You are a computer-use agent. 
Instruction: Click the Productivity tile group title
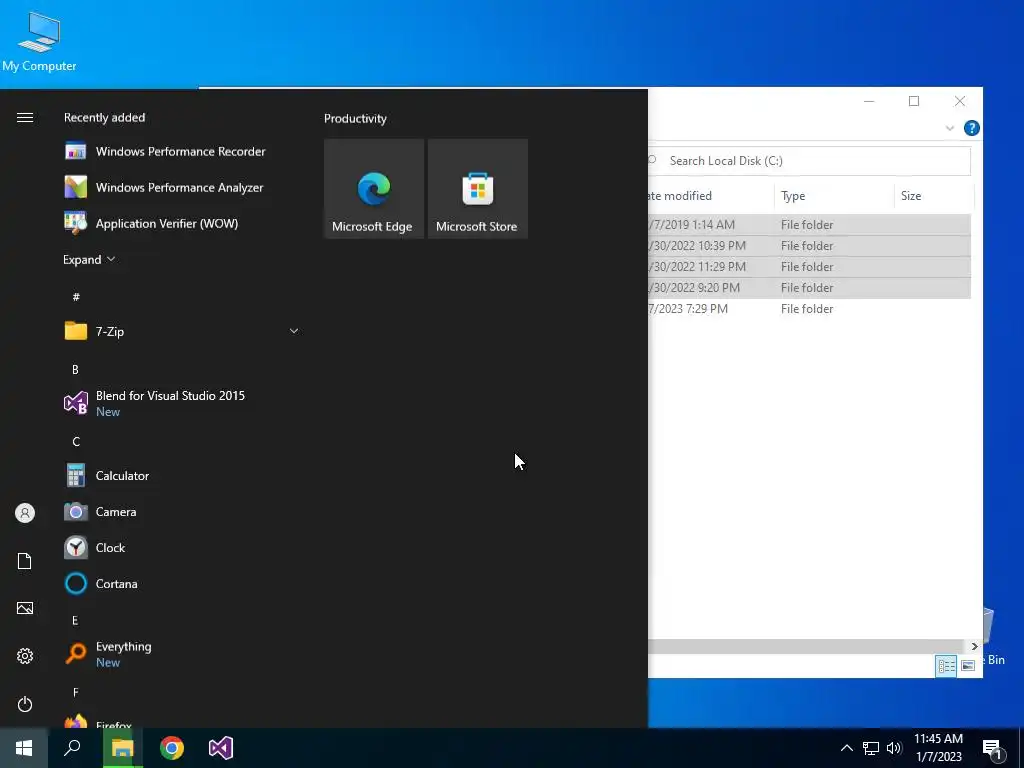point(355,119)
